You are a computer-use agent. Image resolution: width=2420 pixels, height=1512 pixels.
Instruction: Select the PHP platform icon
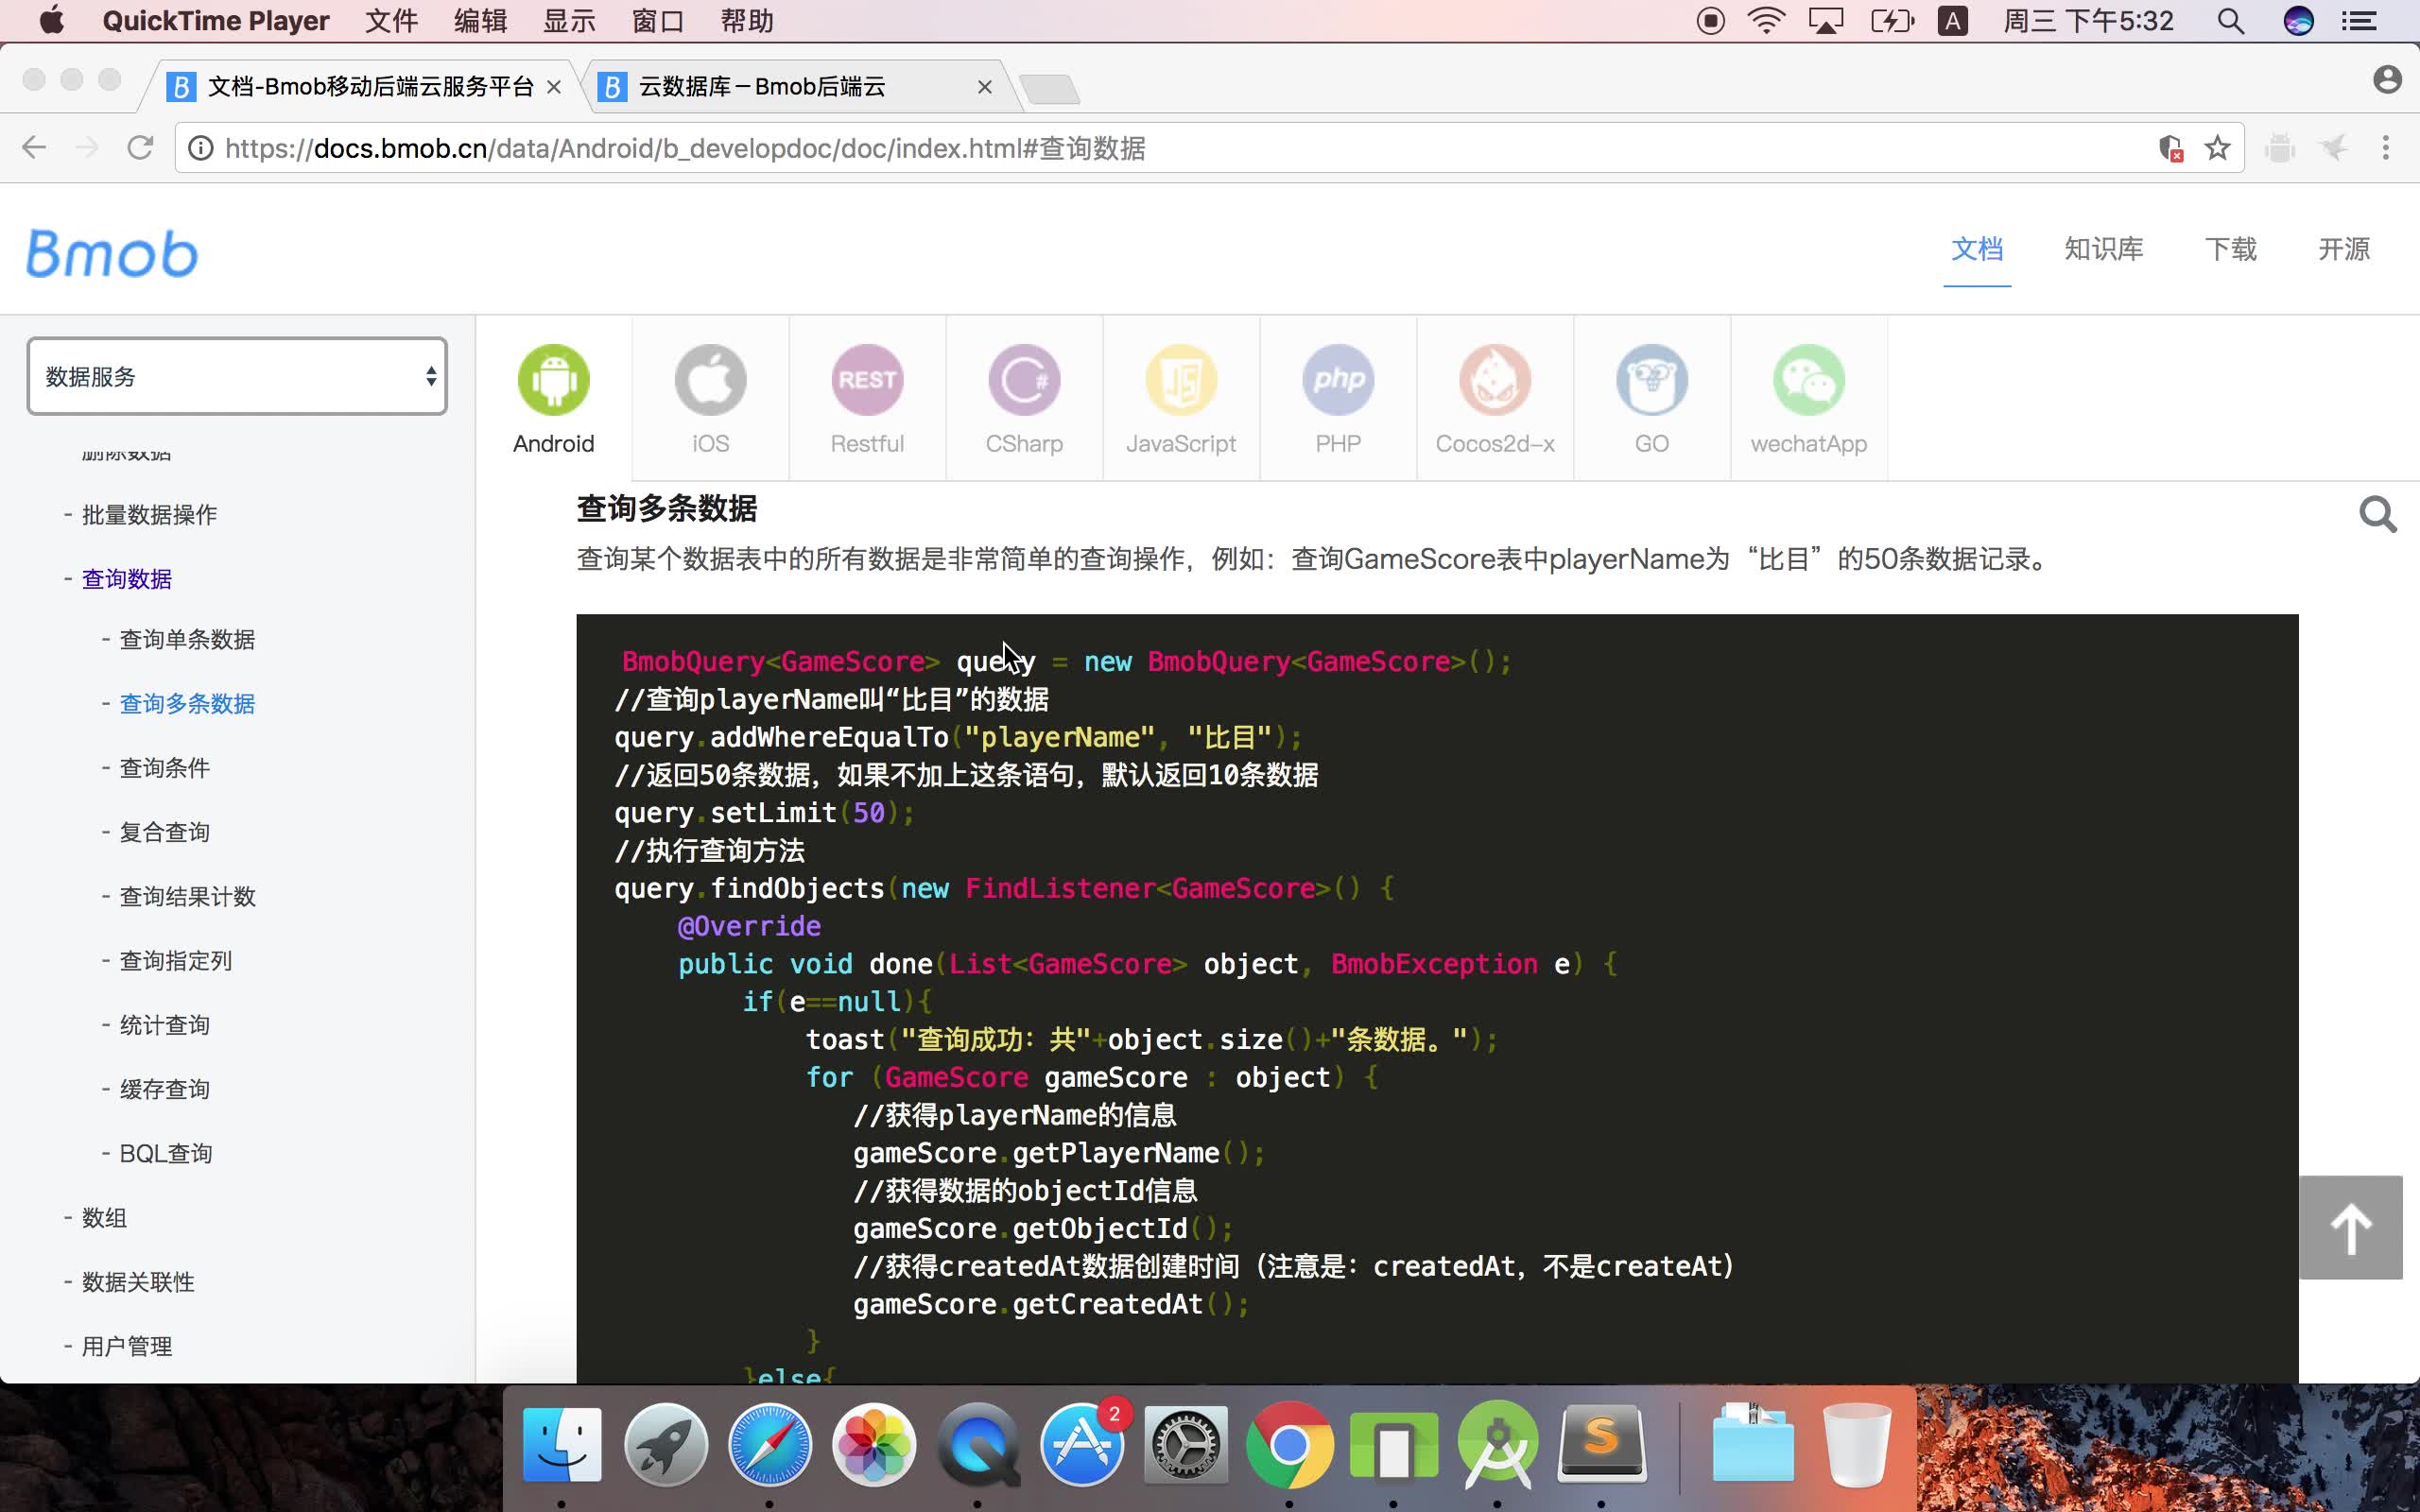(x=1338, y=380)
